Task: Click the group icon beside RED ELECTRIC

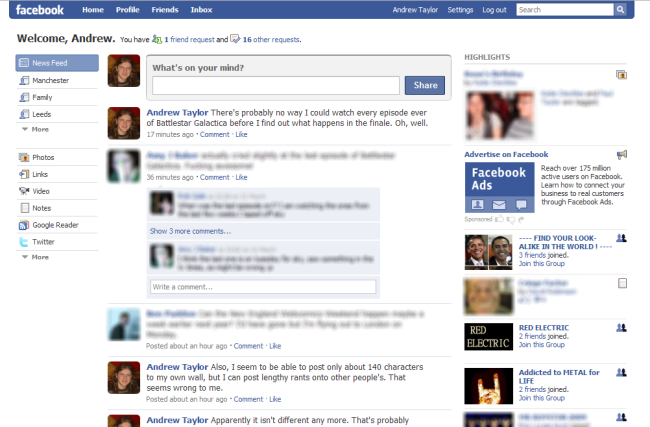Action: [x=621, y=328]
